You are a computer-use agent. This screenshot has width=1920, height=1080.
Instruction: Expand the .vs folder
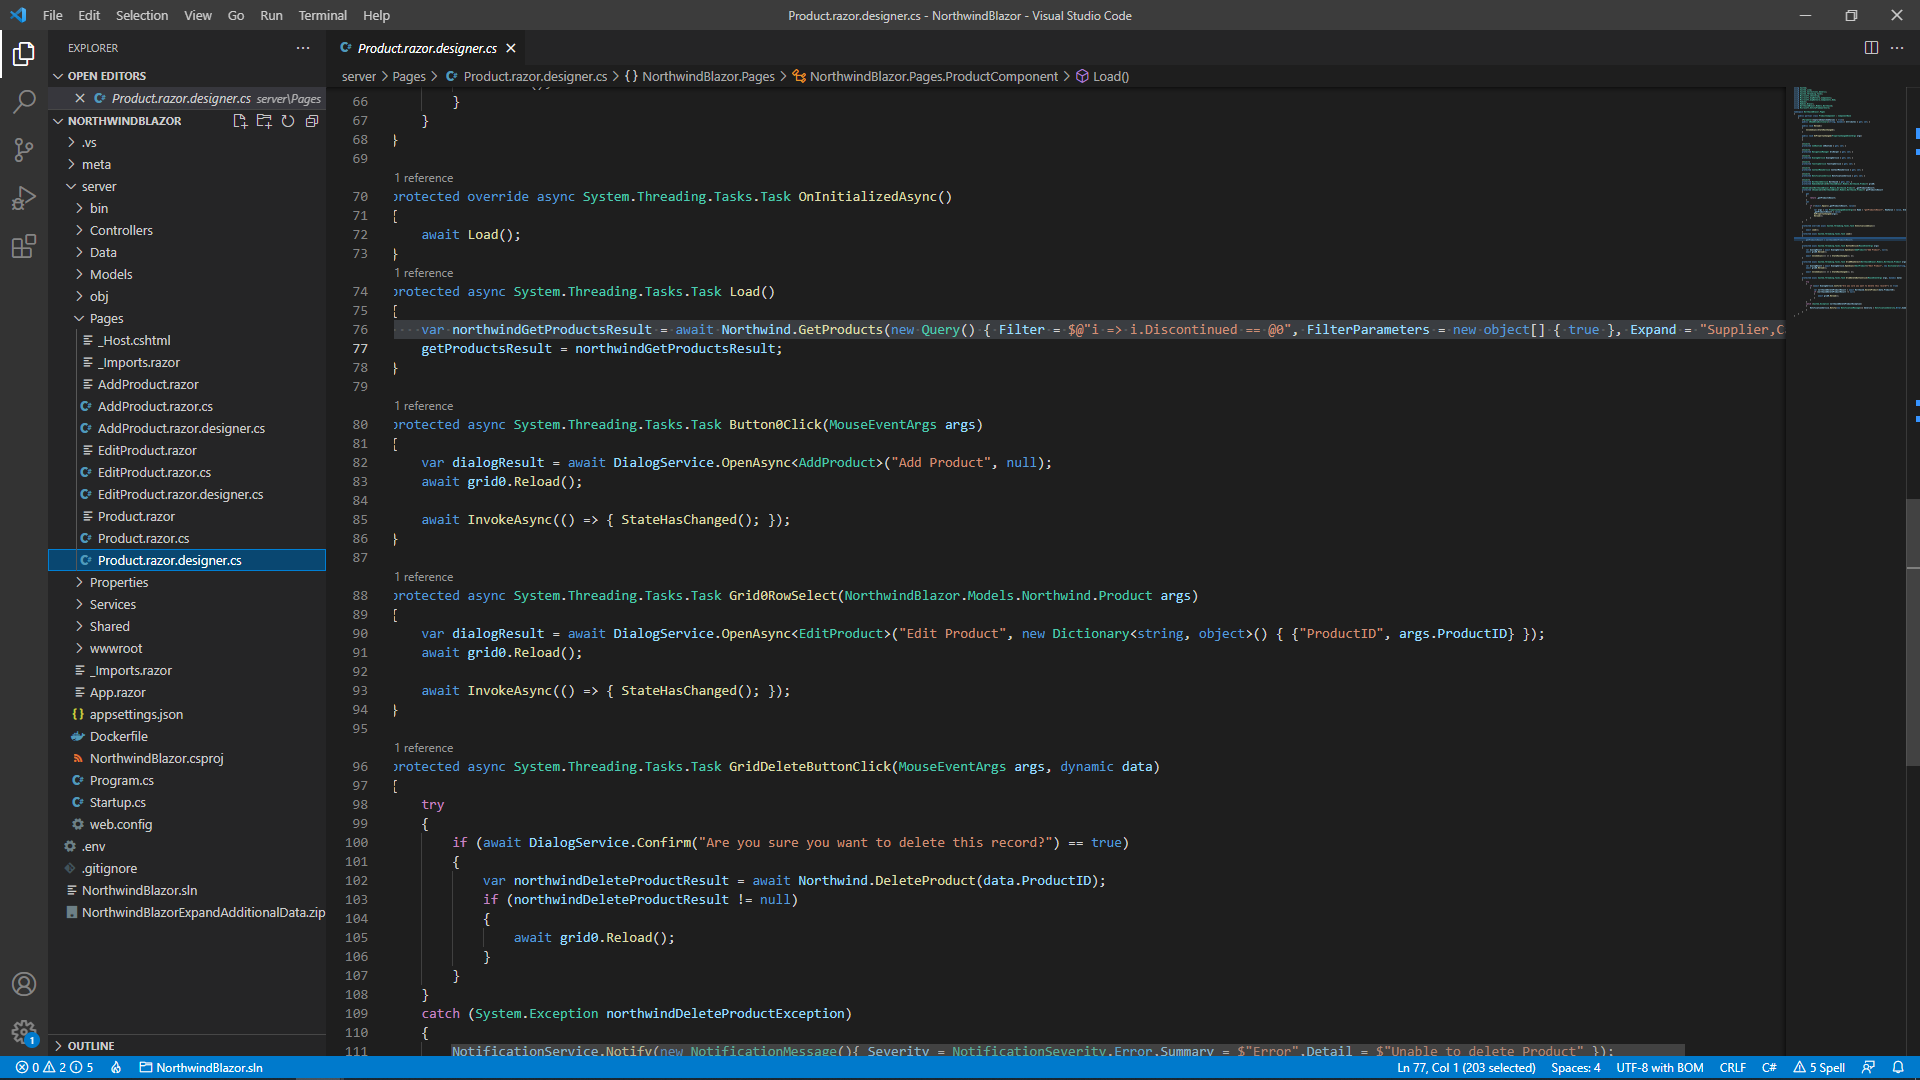tap(187, 143)
